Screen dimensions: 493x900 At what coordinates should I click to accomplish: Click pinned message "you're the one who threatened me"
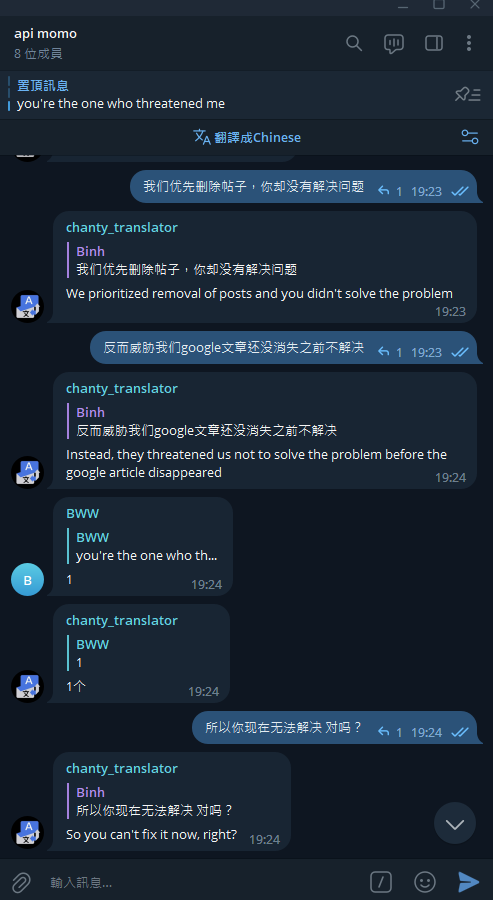pos(121,104)
